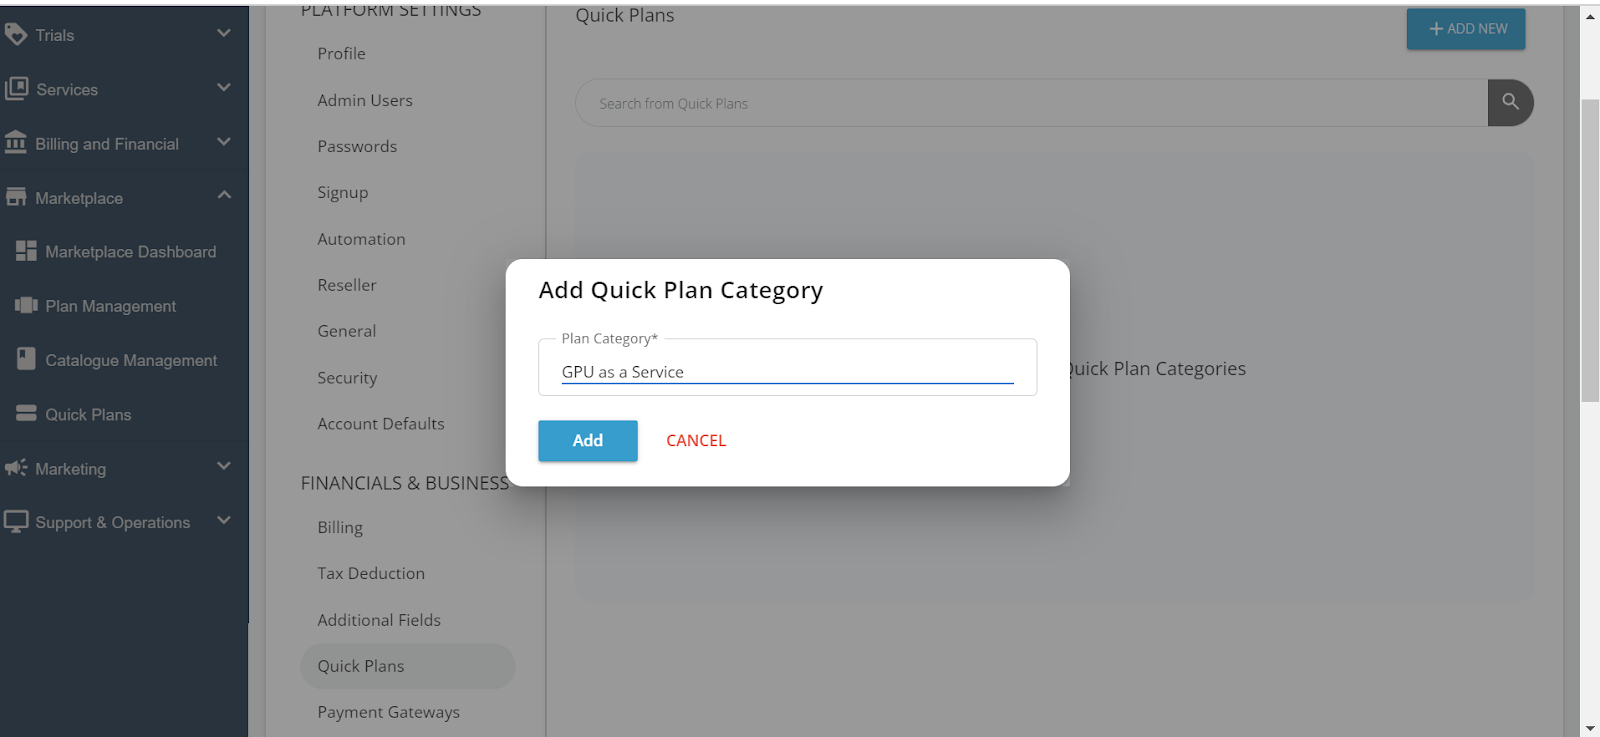The image size is (1600, 737).
Task: Select the Trials tag icon
Action: [x=15, y=34]
